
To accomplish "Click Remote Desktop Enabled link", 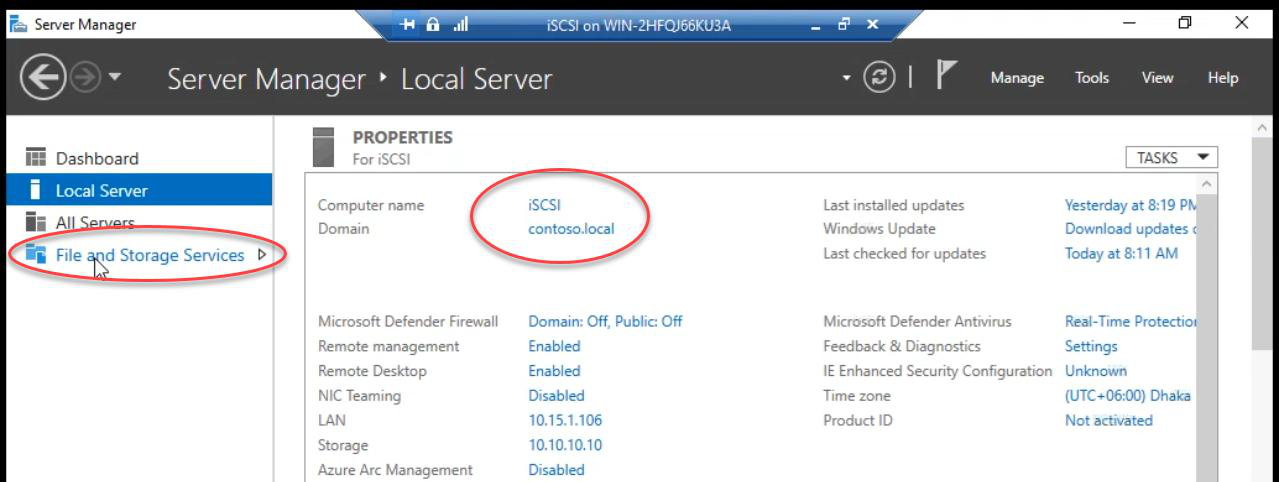I will pyautogui.click(x=554, y=371).
